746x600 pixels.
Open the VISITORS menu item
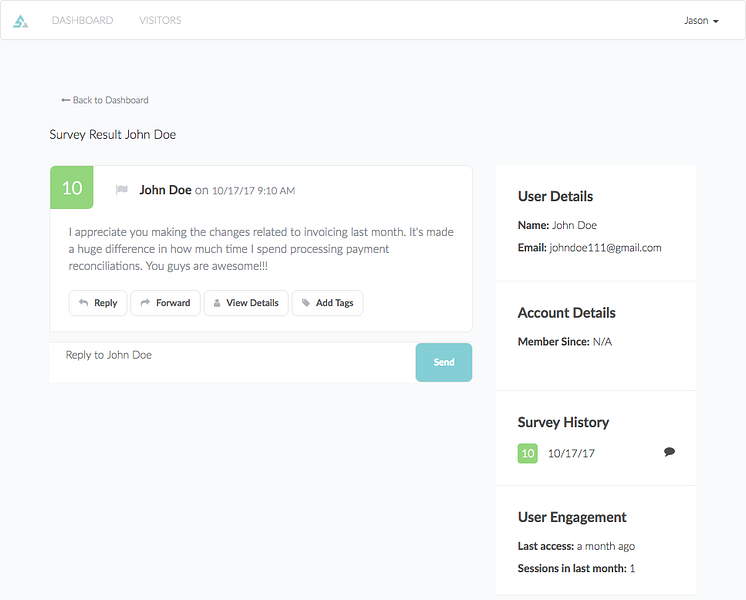click(x=160, y=20)
